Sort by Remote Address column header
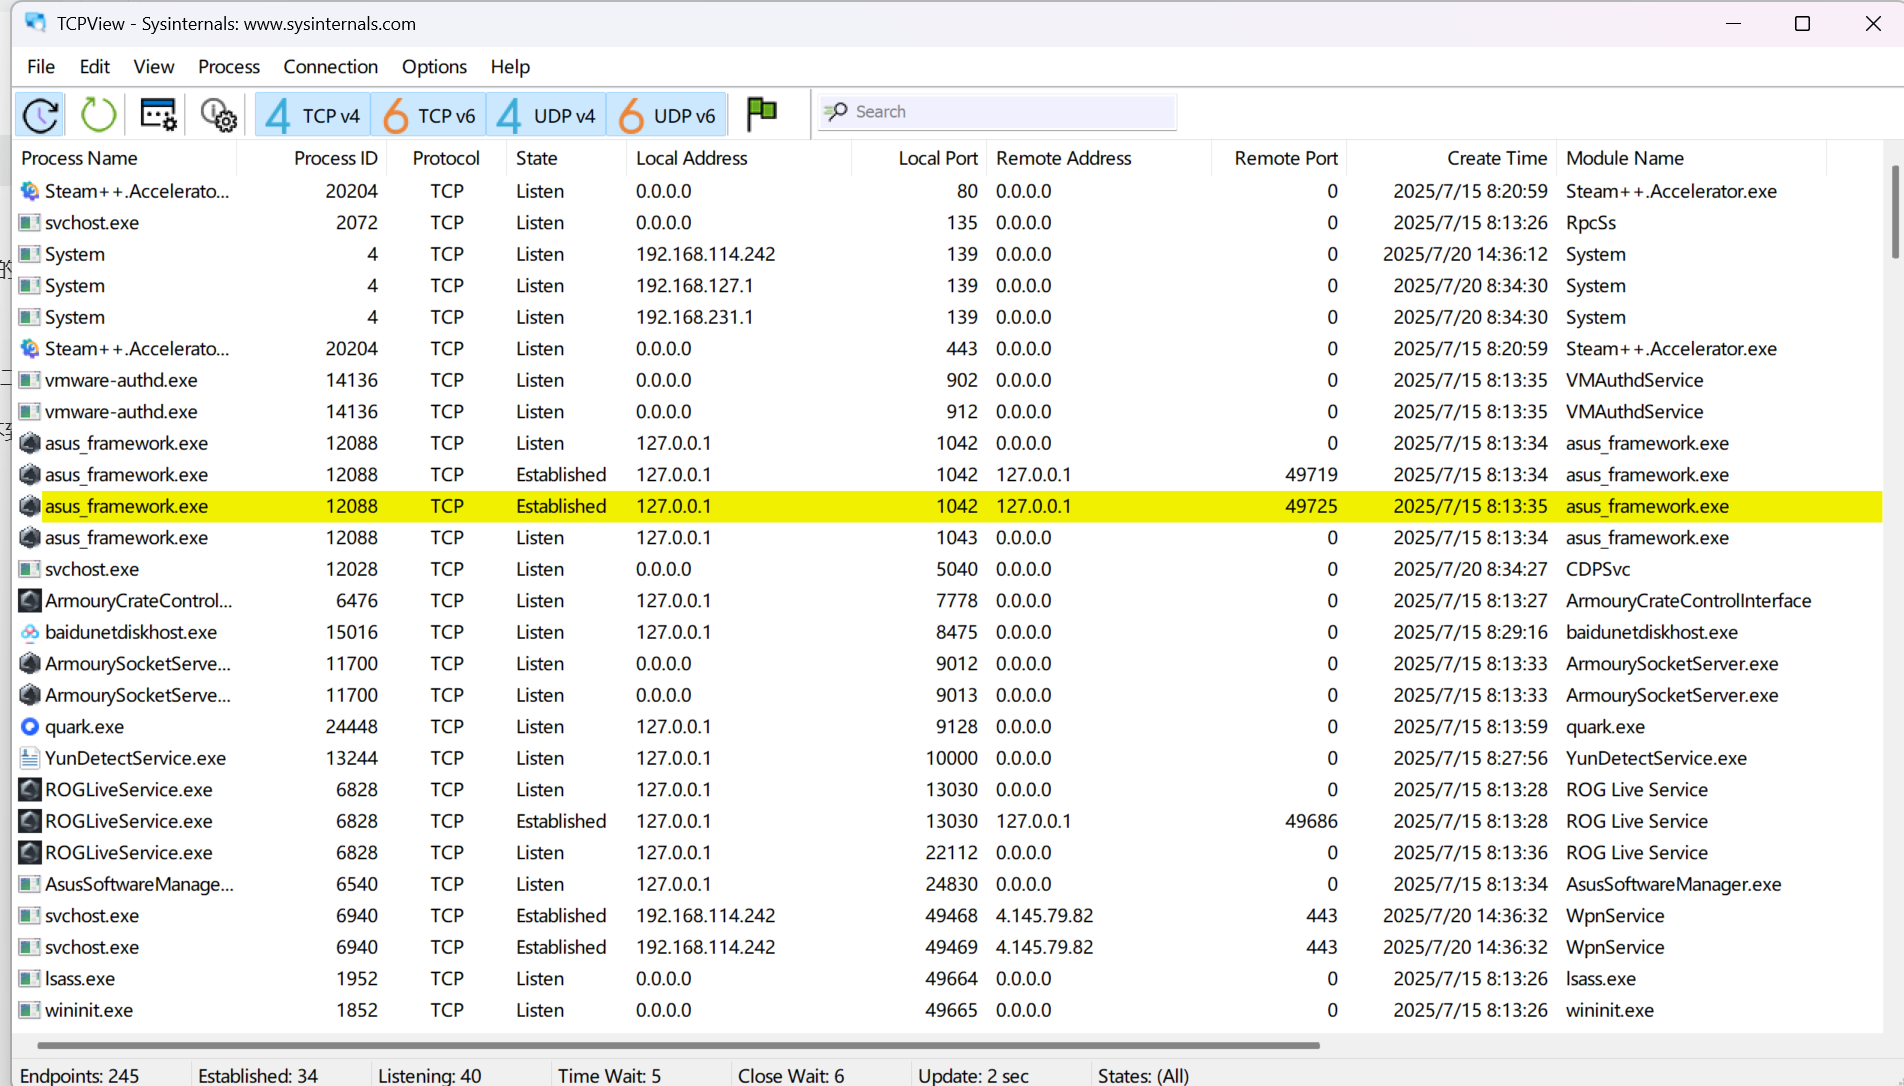Viewport: 1904px width, 1086px height. [1099, 158]
